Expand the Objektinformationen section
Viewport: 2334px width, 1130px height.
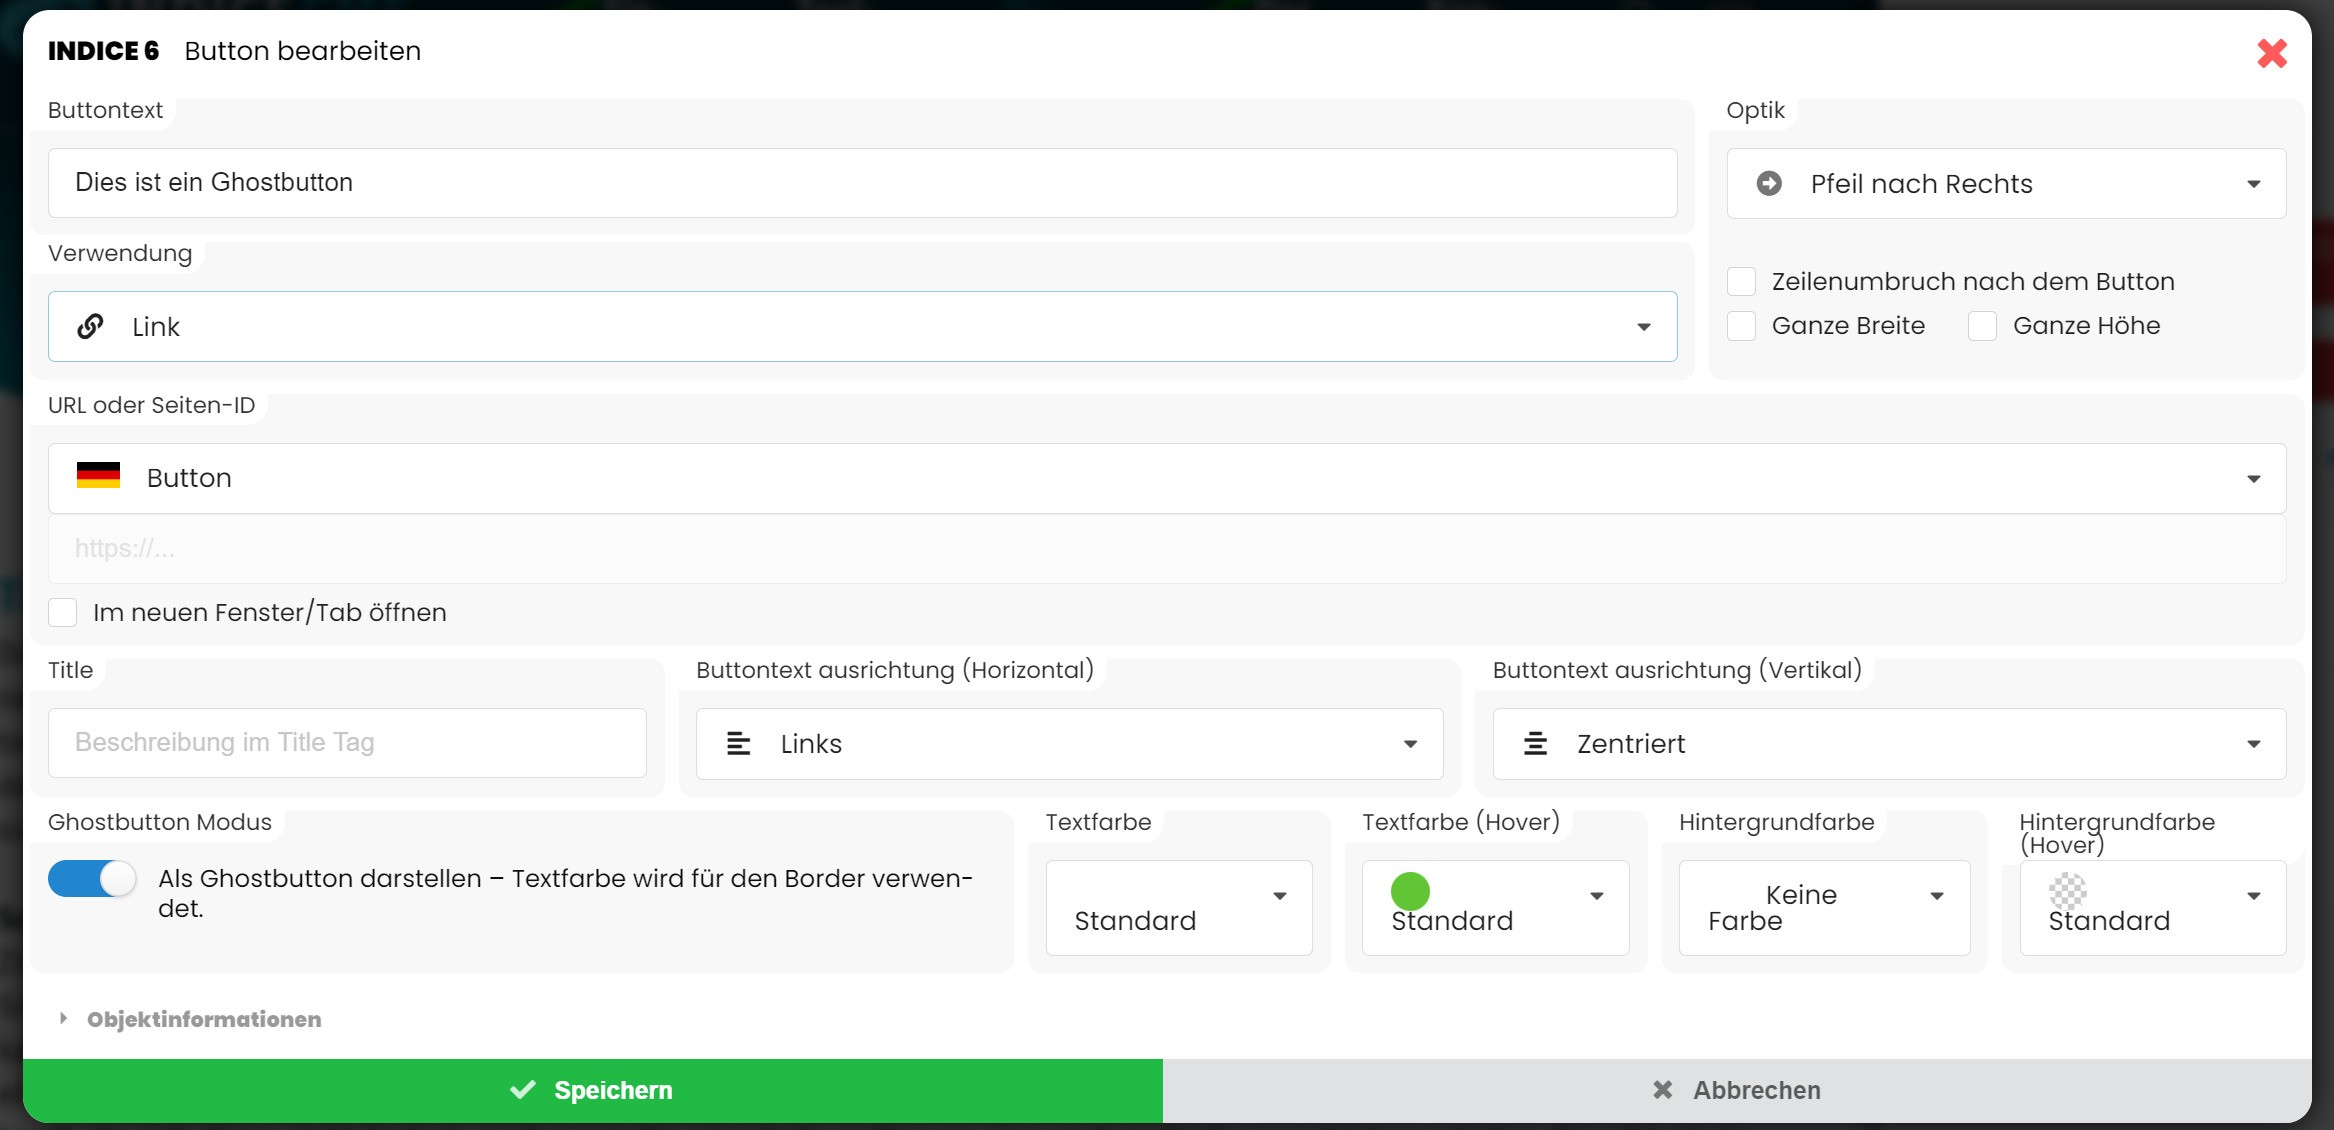click(x=203, y=1019)
